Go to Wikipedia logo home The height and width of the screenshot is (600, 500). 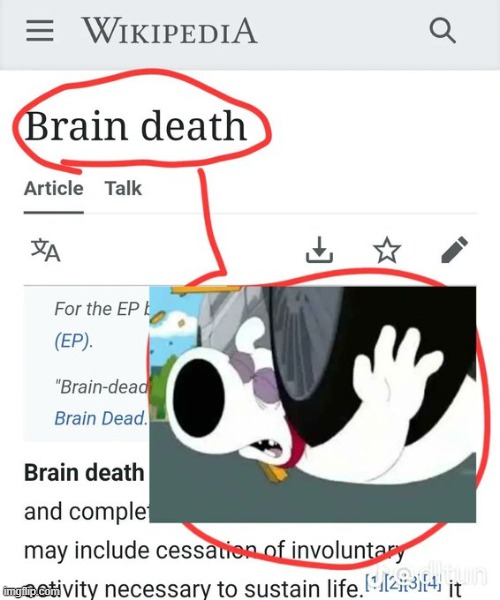coord(169,31)
